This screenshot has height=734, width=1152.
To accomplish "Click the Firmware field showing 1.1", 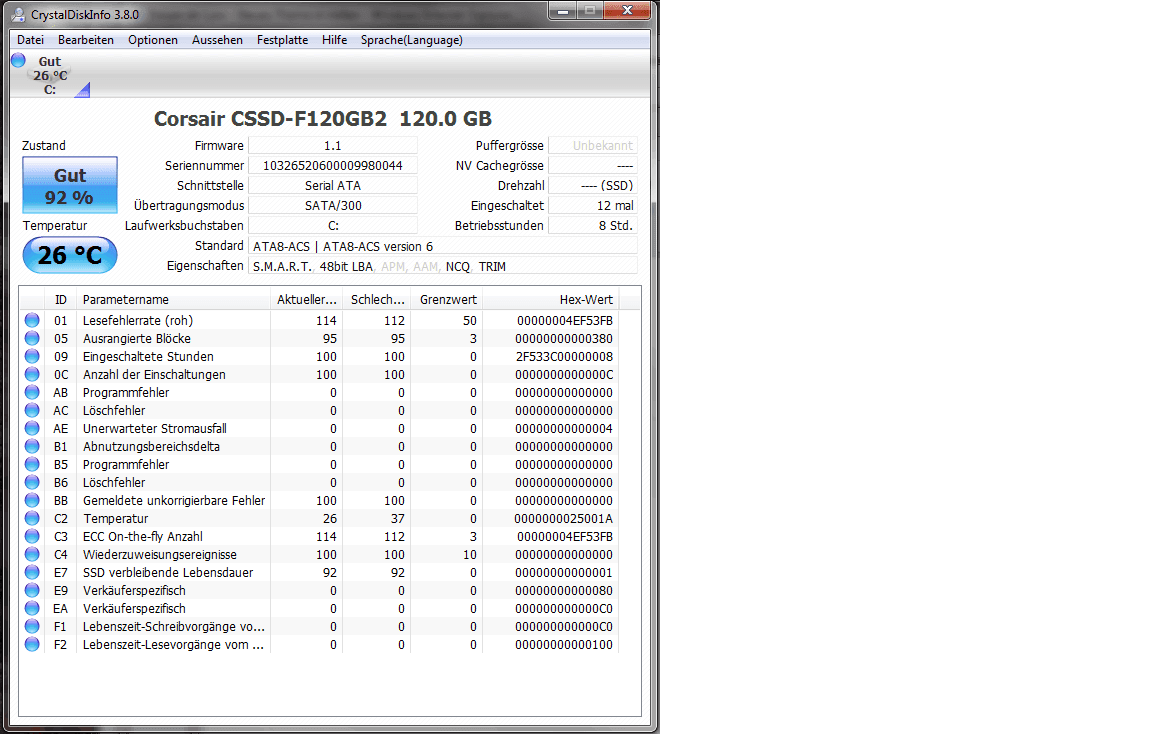I will (x=333, y=145).
